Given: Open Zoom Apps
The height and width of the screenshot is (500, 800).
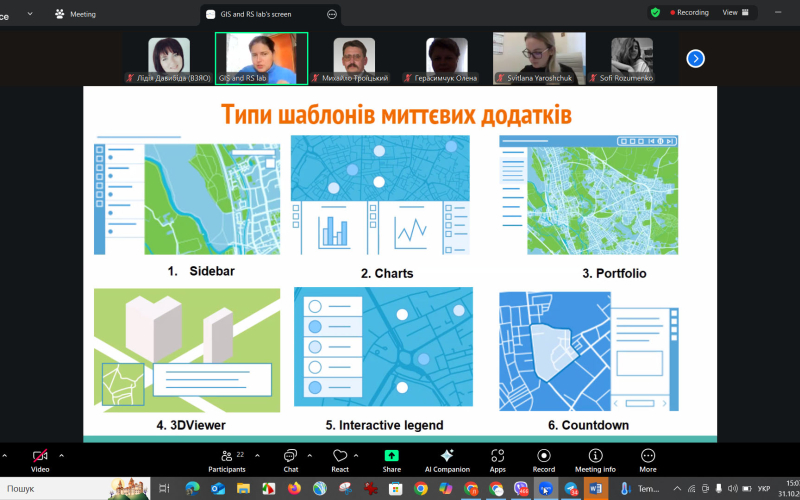Looking at the screenshot, I should (497, 456).
